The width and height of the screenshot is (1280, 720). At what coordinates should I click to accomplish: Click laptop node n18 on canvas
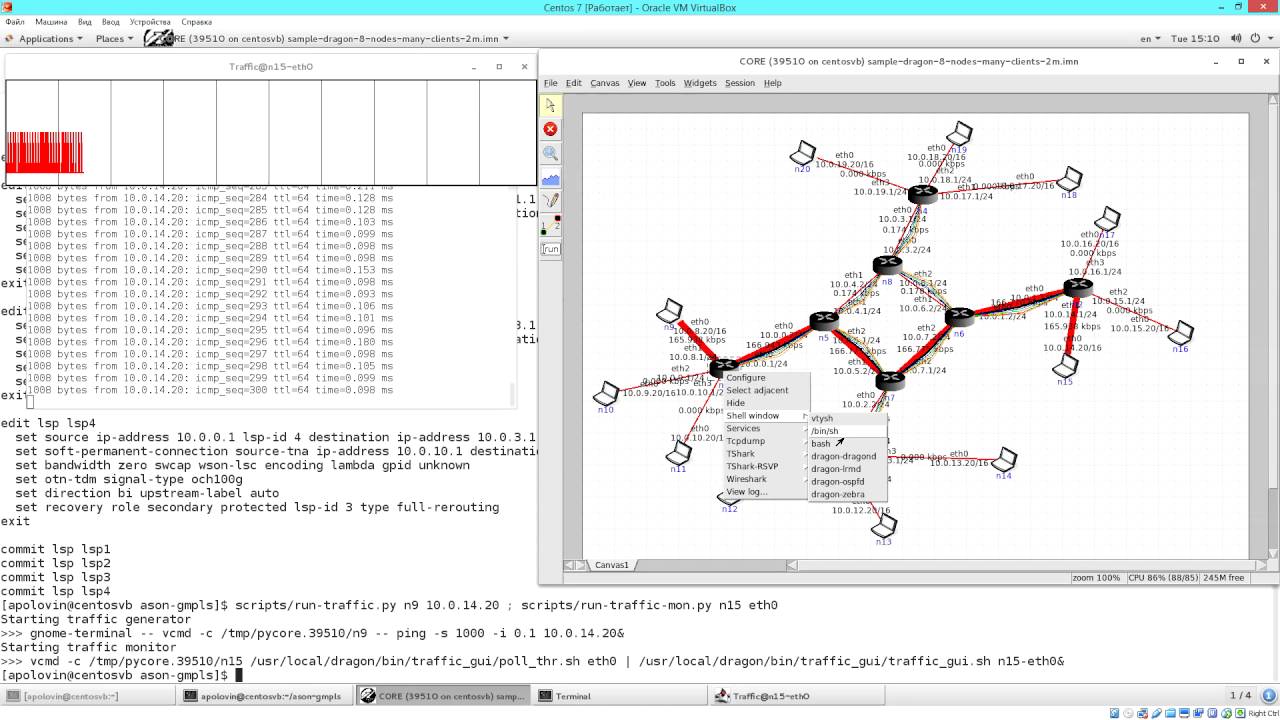point(1070,180)
